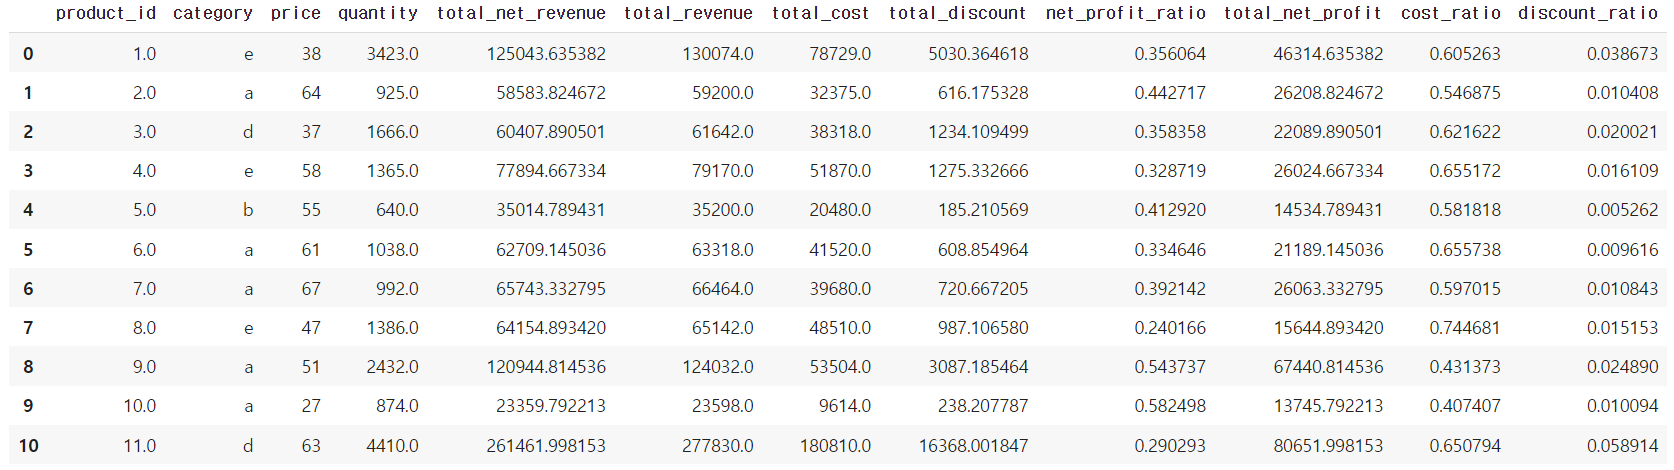Click quantity cell 992.0
This screenshot has height=470, width=1674.
point(397,289)
